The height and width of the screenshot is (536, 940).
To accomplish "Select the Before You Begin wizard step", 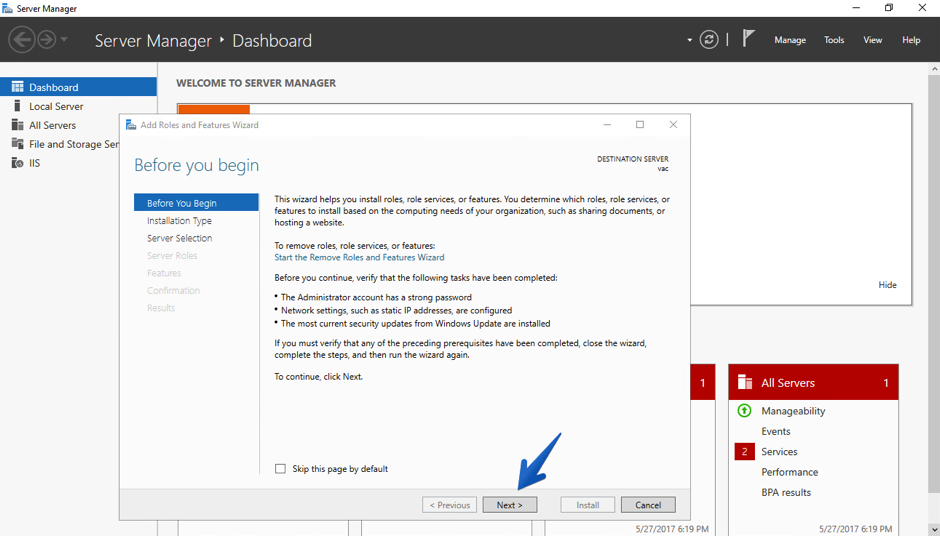I will tap(196, 203).
